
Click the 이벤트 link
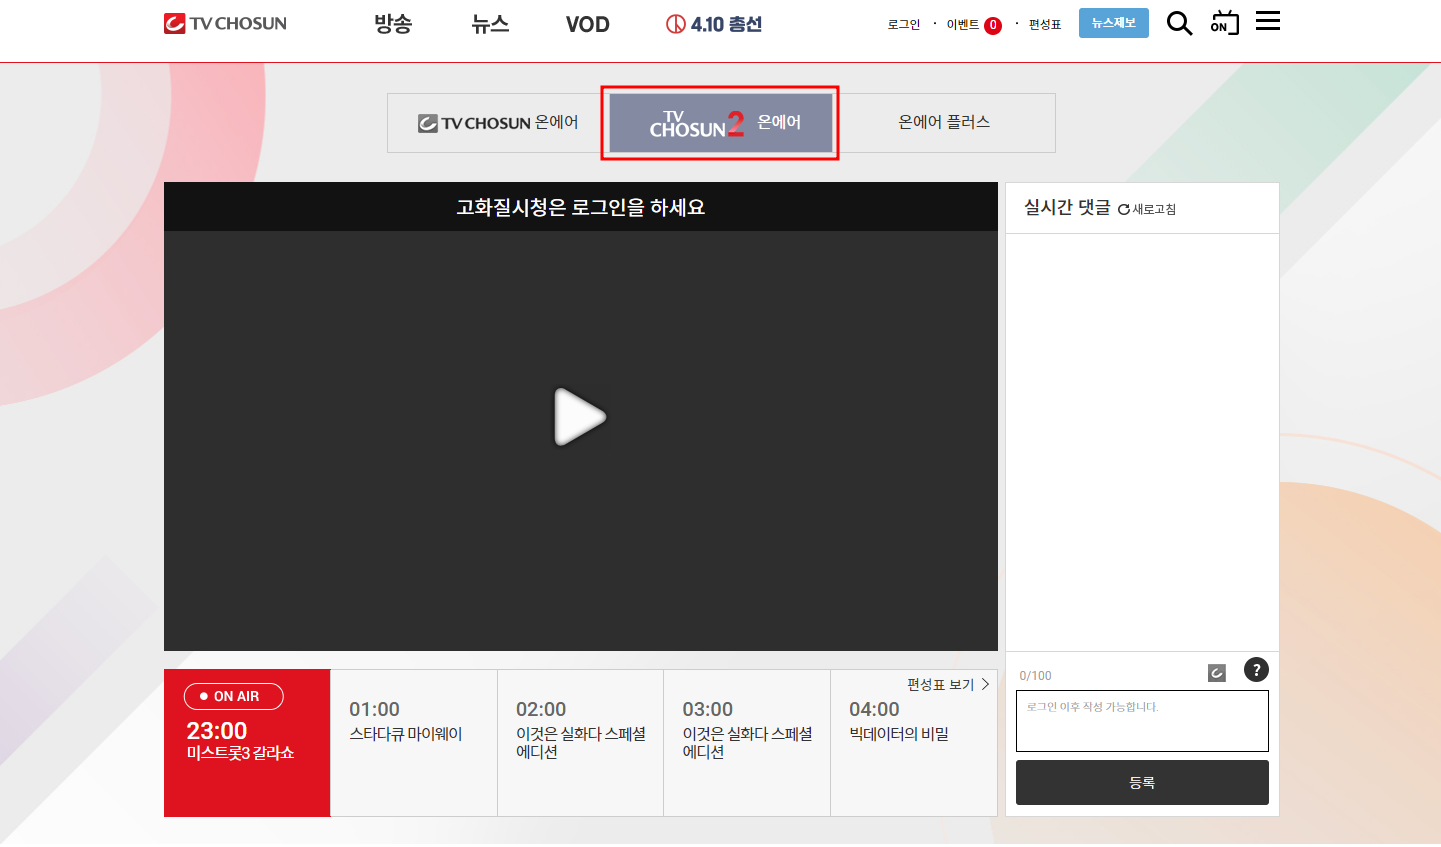coord(962,25)
